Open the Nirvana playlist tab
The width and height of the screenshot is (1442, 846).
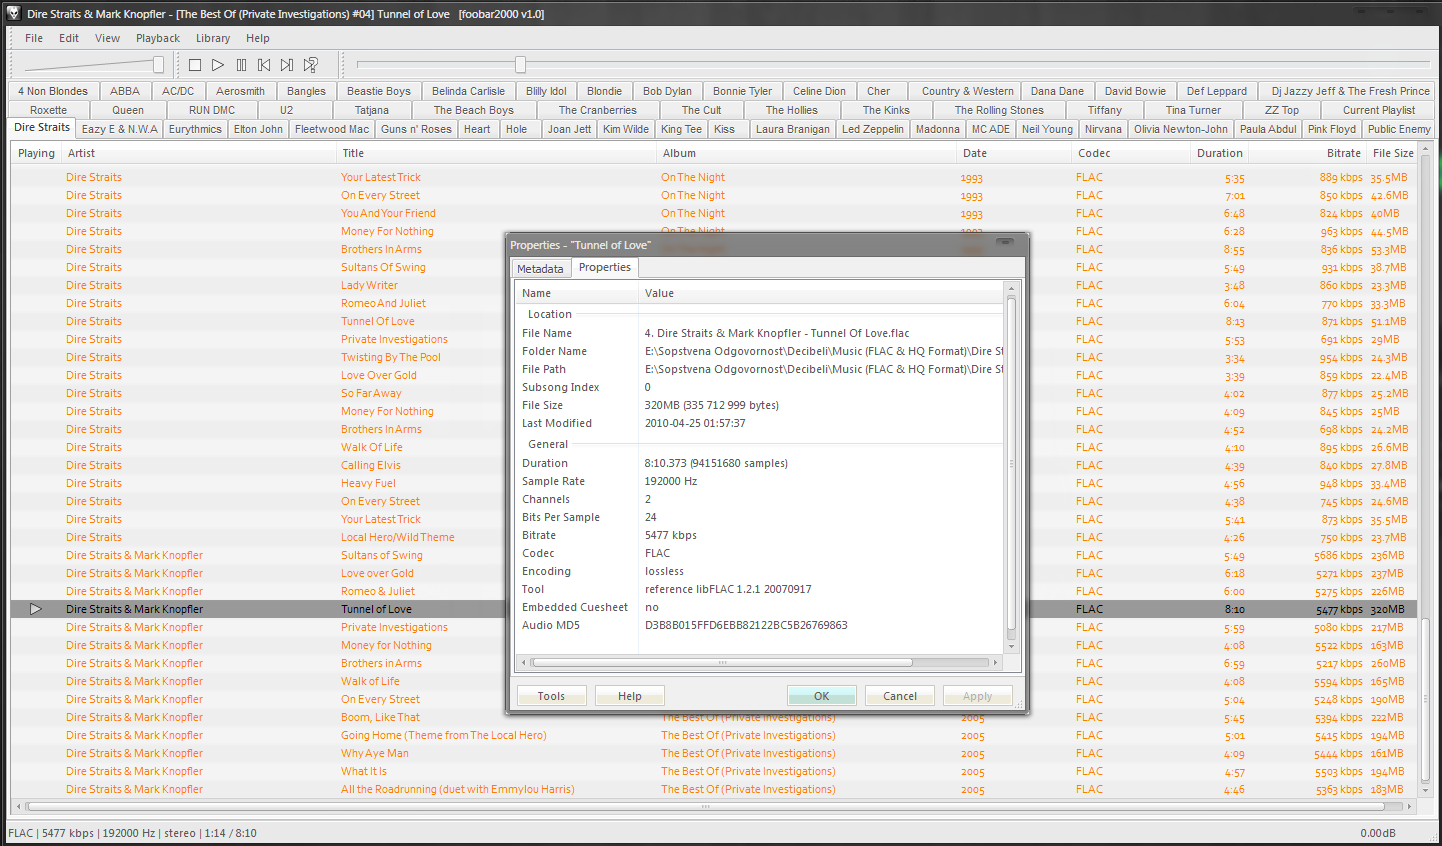coord(1103,129)
